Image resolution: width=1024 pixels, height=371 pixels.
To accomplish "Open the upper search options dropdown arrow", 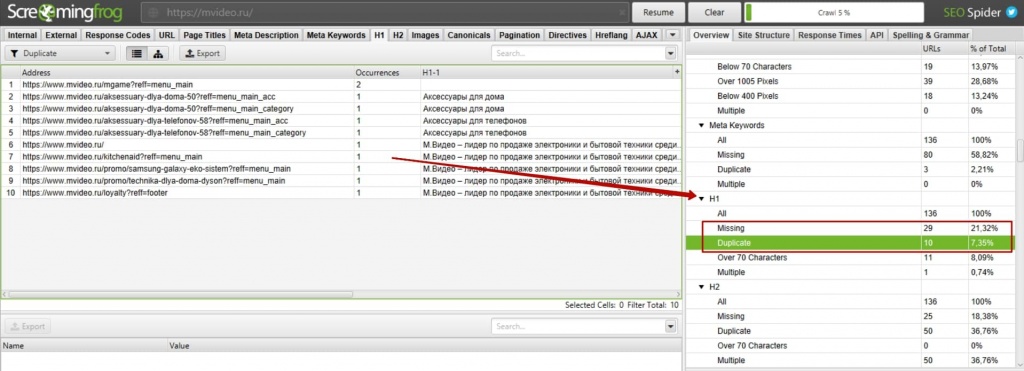I will click(x=671, y=54).
